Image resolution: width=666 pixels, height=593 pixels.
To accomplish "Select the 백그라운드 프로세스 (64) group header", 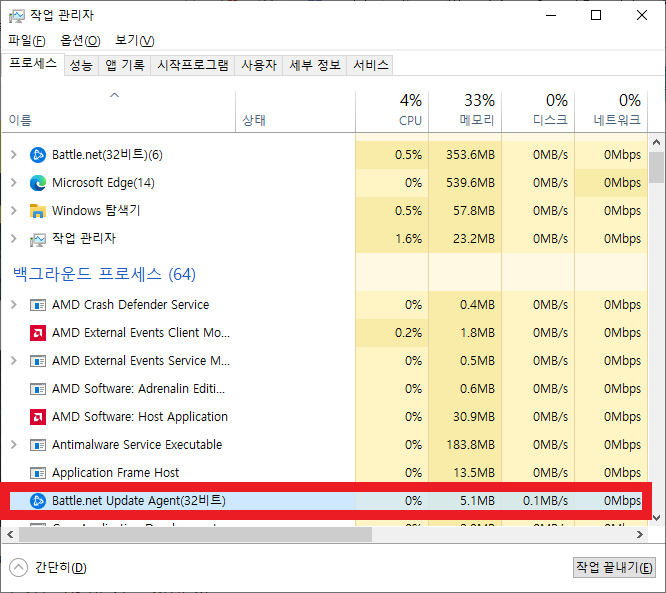I will (x=104, y=274).
